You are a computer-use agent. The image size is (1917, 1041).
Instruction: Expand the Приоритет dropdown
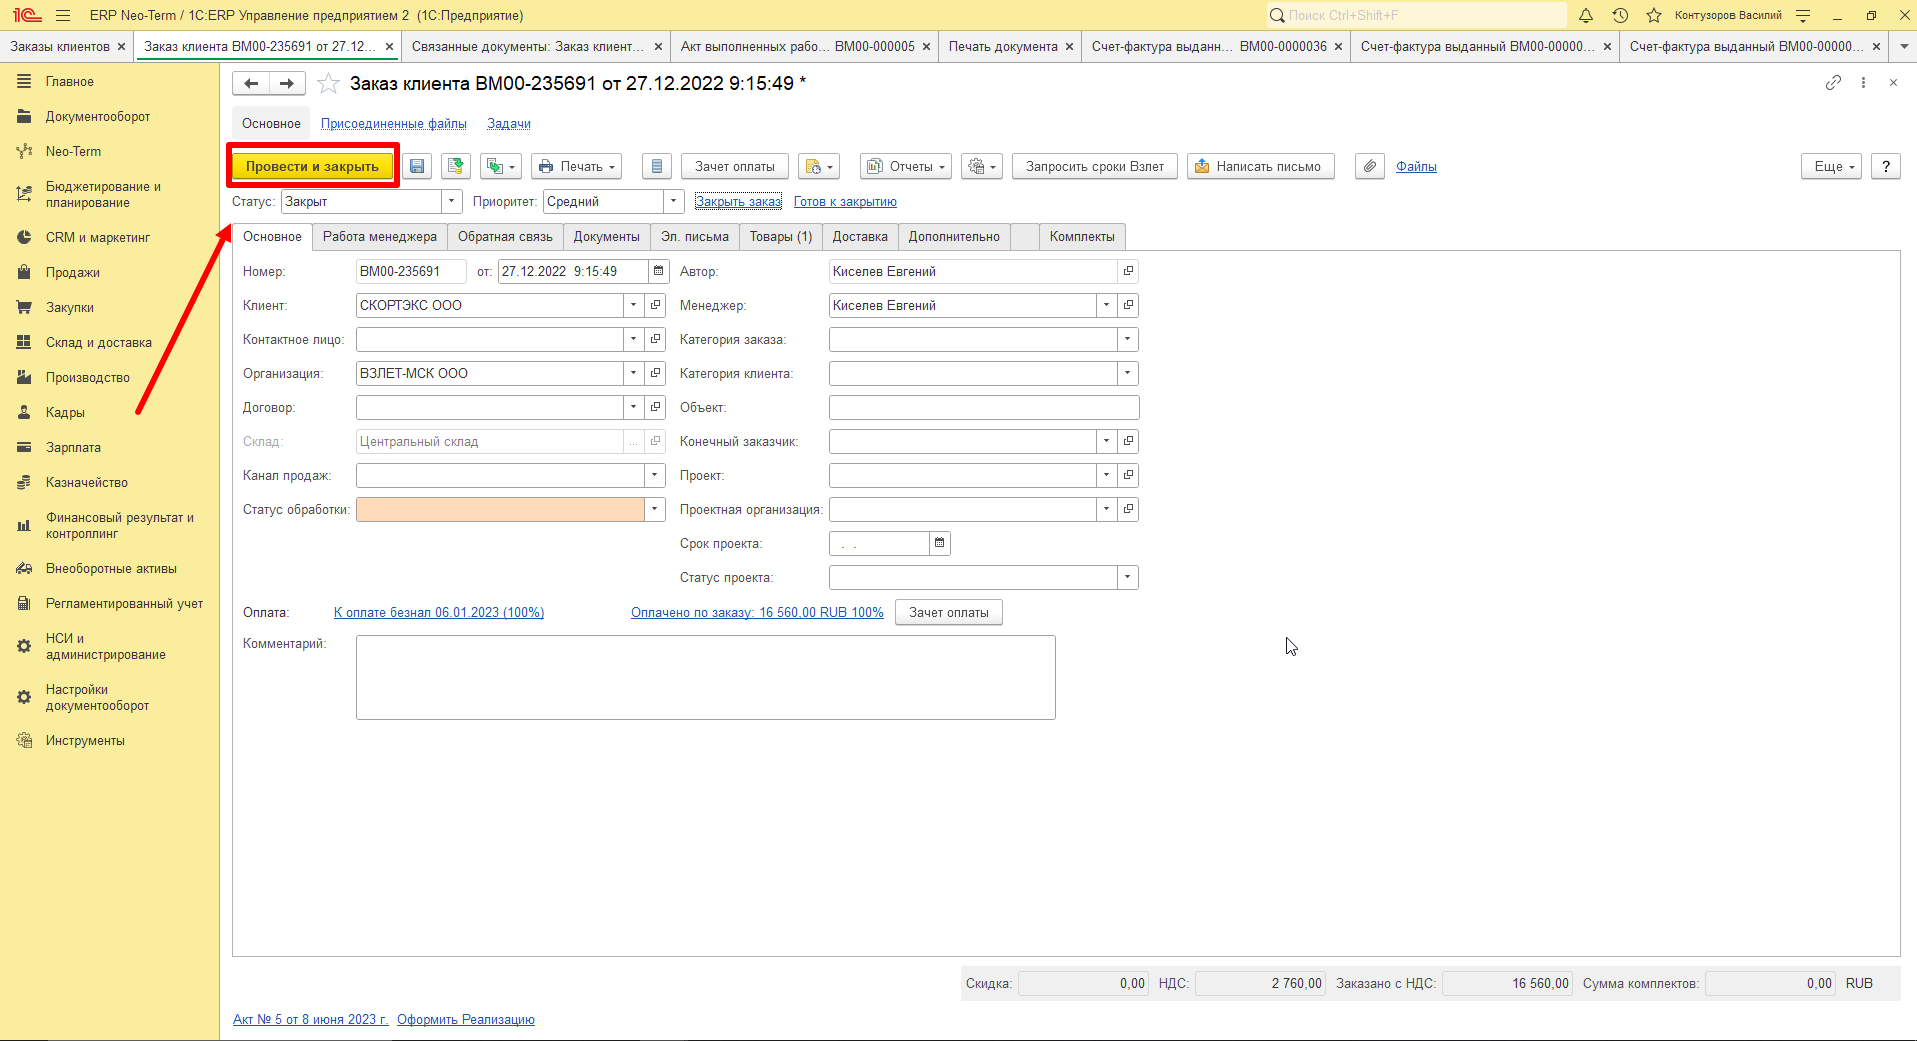[674, 201]
